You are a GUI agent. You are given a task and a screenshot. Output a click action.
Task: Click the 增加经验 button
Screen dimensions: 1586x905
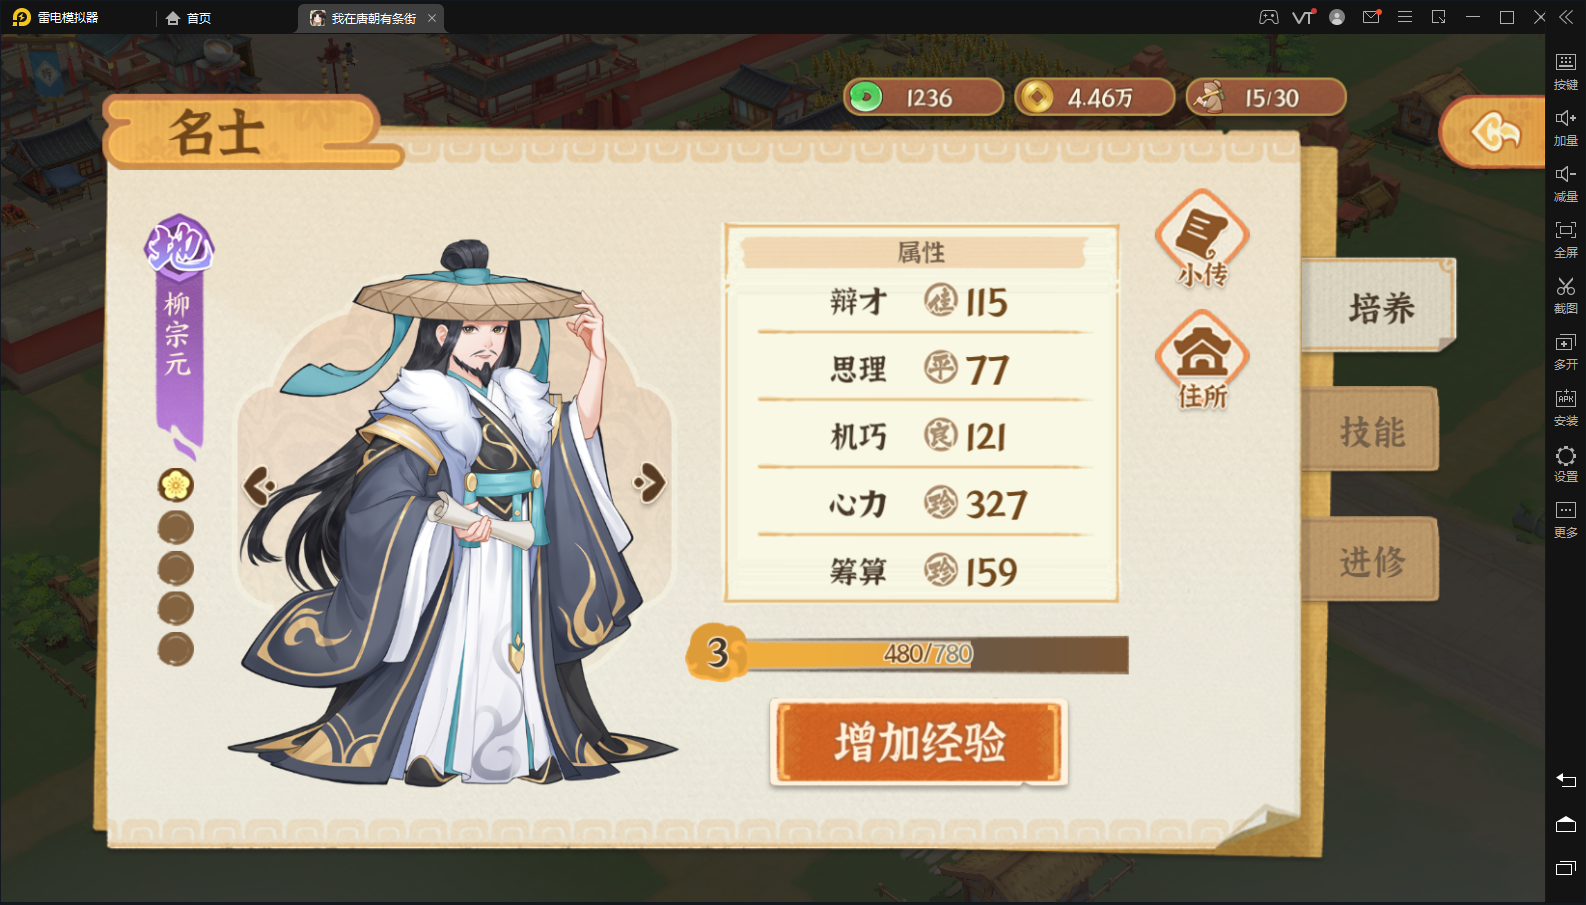[919, 742]
